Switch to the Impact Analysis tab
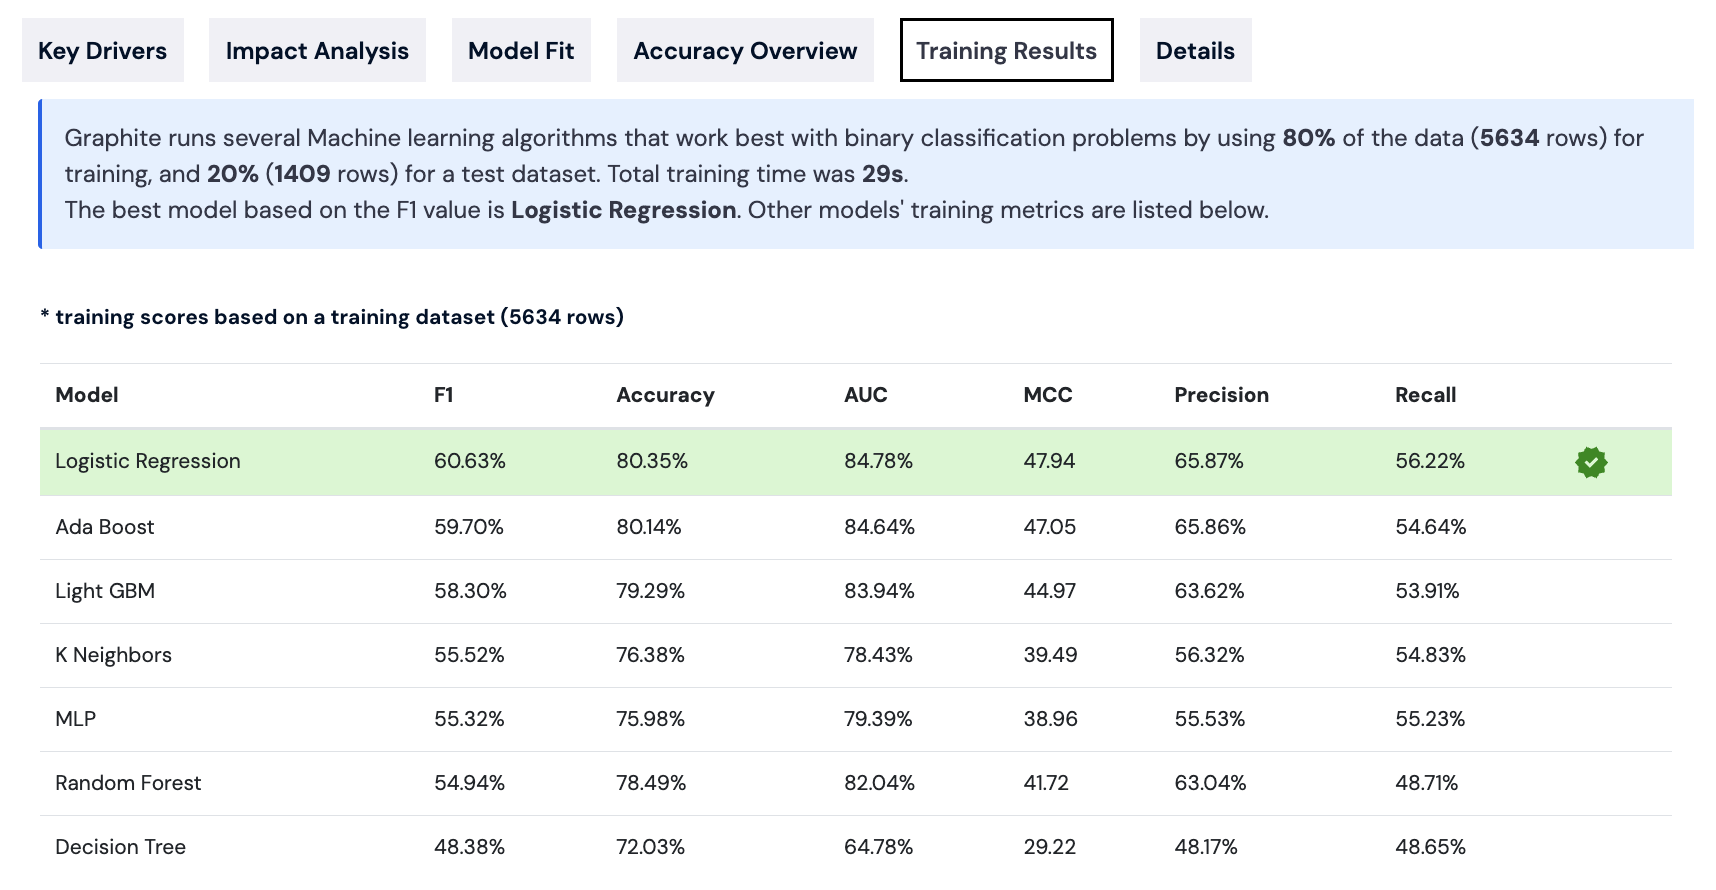This screenshot has width=1716, height=890. (317, 51)
